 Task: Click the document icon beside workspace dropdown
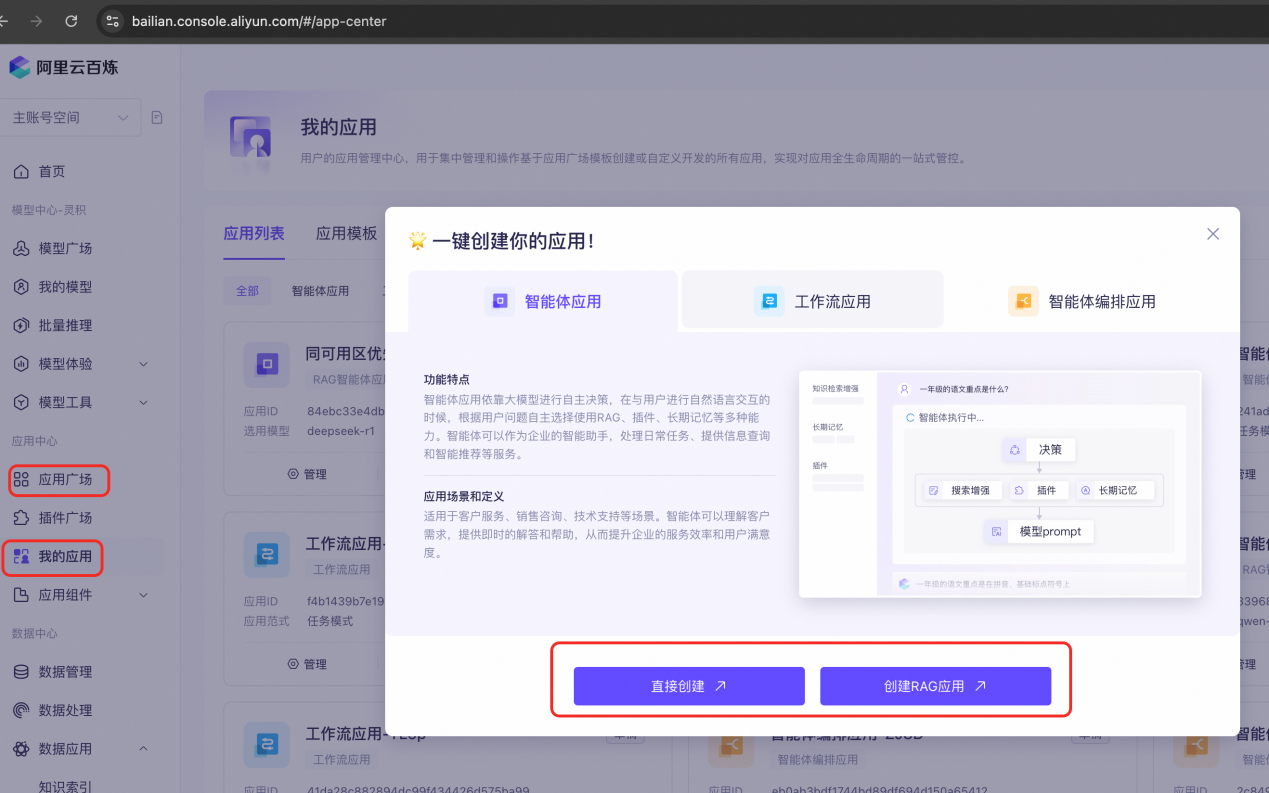pos(157,117)
